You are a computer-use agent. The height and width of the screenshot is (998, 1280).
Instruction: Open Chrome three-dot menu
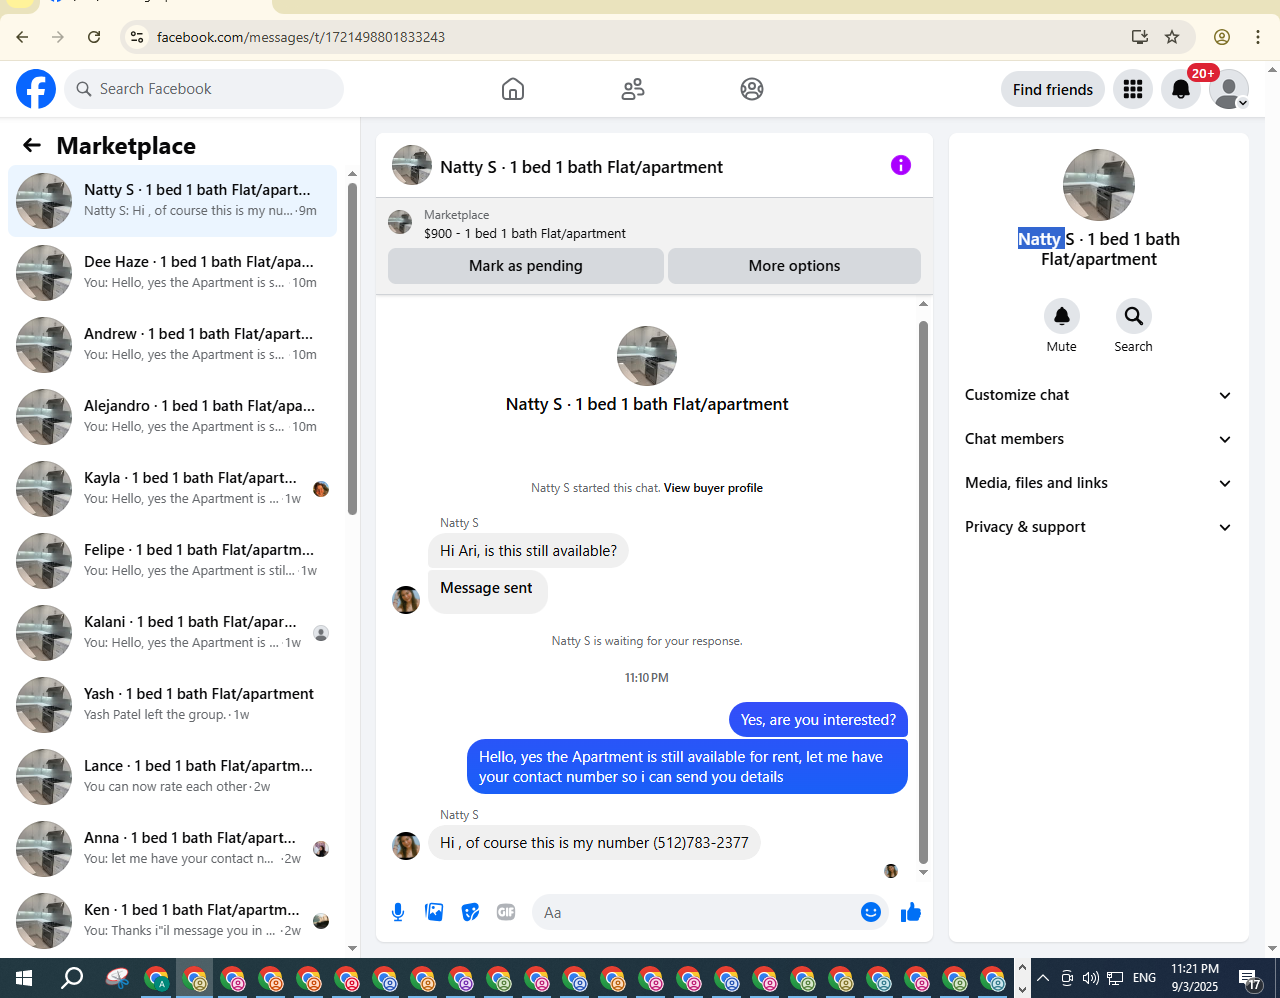tap(1258, 37)
